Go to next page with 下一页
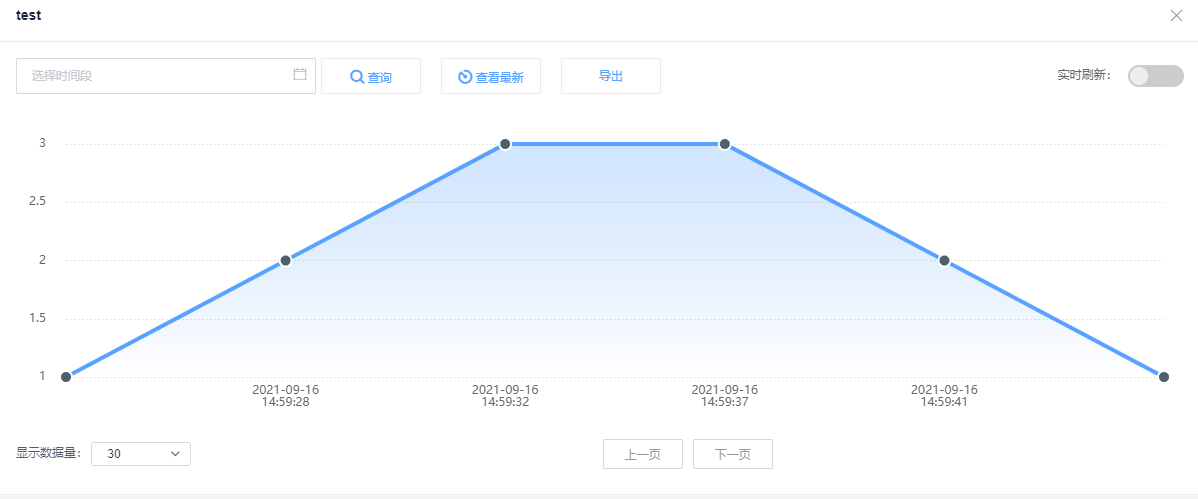 pos(732,454)
